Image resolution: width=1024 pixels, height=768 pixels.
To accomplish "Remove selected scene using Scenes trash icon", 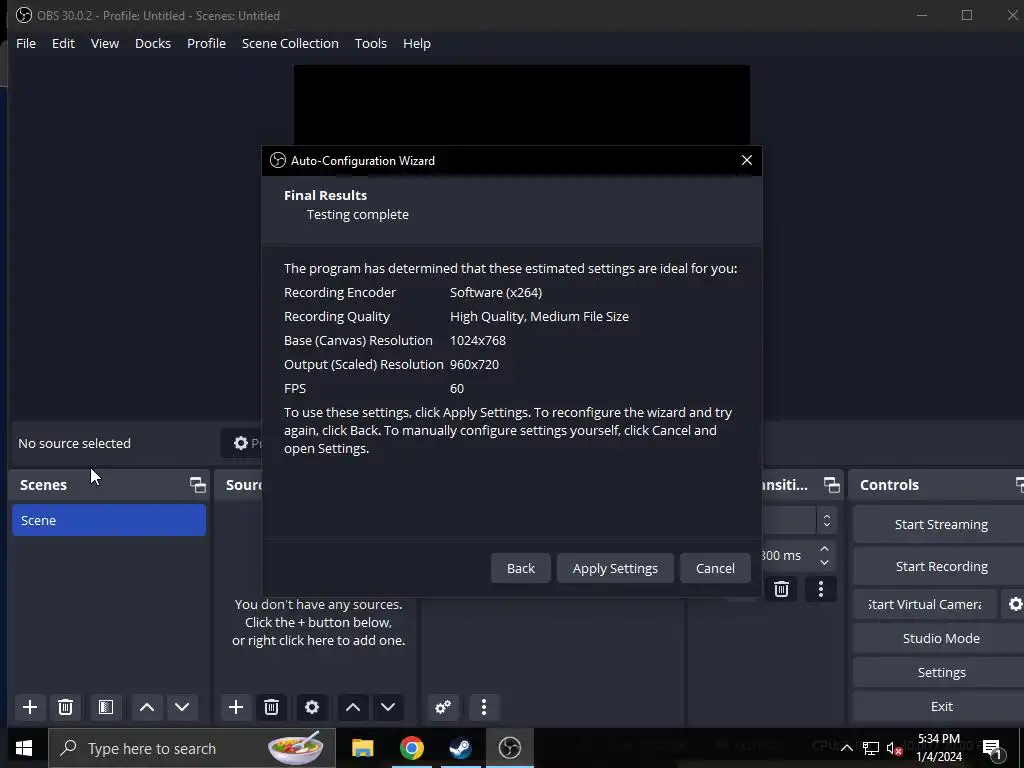I will click(x=65, y=707).
